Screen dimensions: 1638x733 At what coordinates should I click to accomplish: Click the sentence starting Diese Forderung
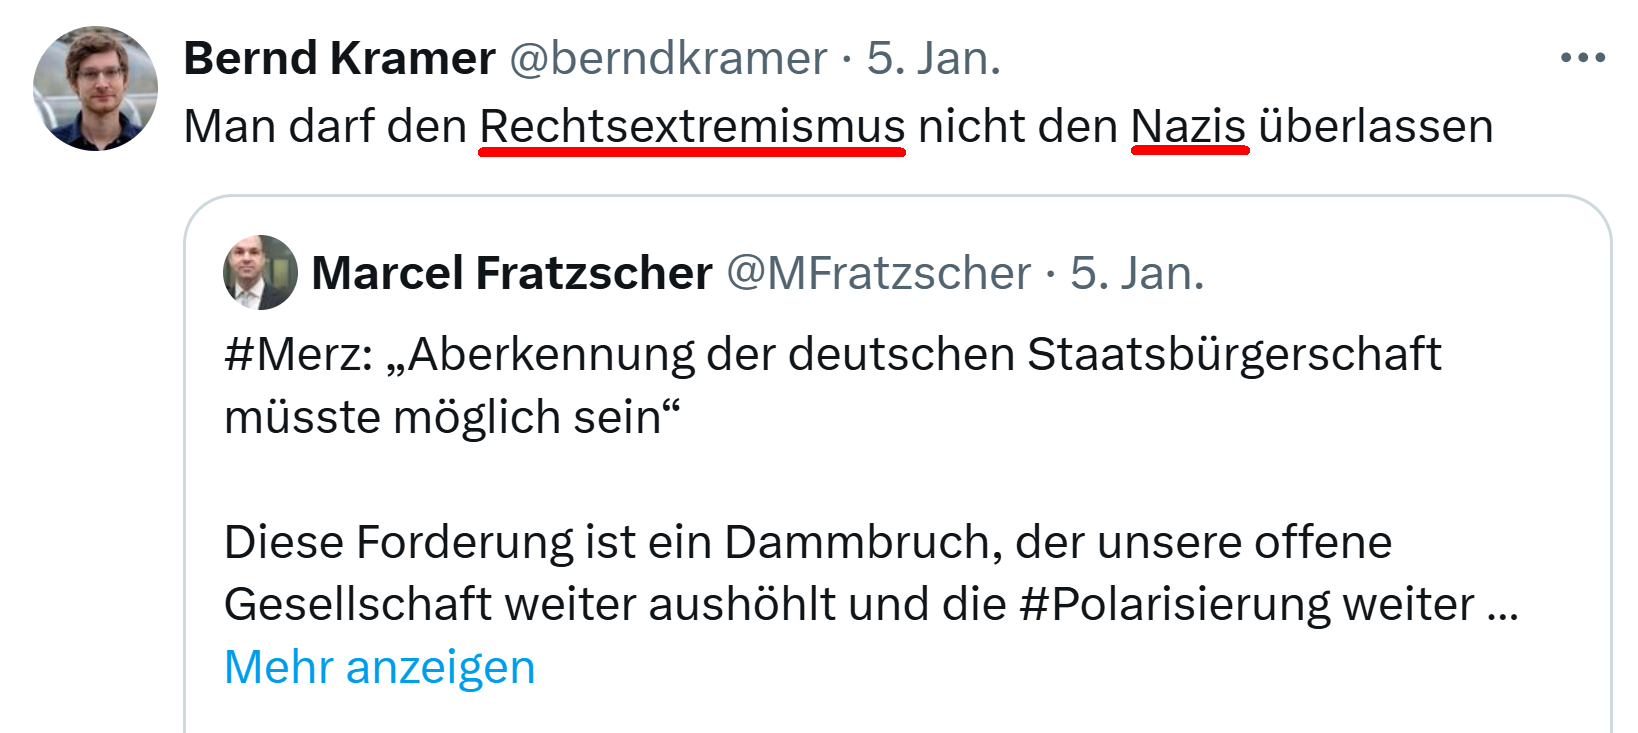[807, 542]
